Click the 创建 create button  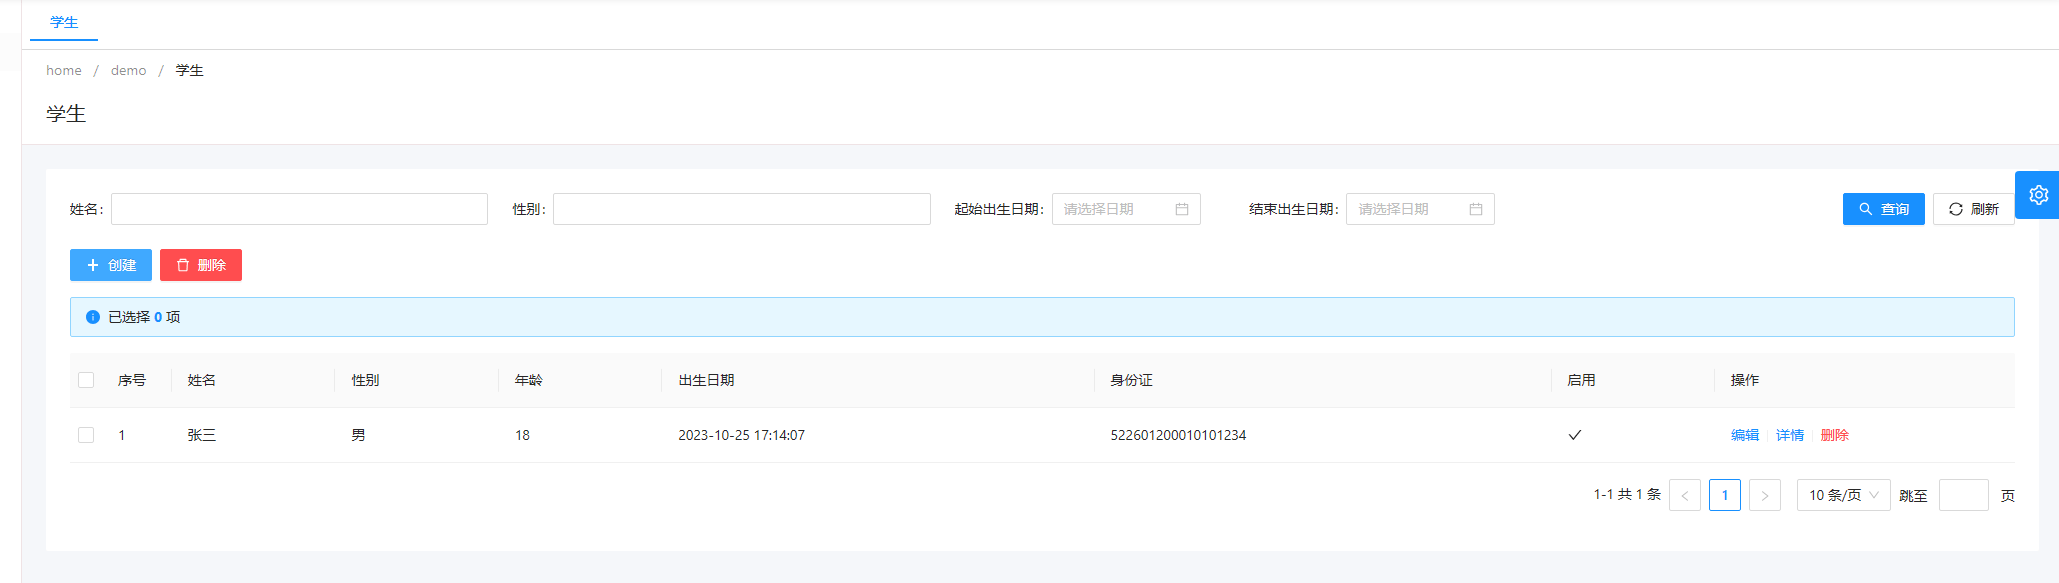pyautogui.click(x=111, y=265)
